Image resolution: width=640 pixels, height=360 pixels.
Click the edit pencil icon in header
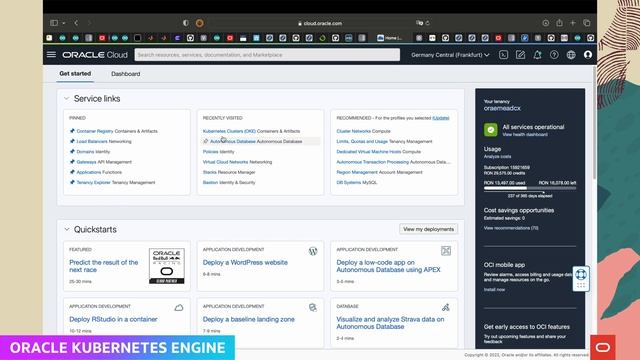(x=520, y=55)
